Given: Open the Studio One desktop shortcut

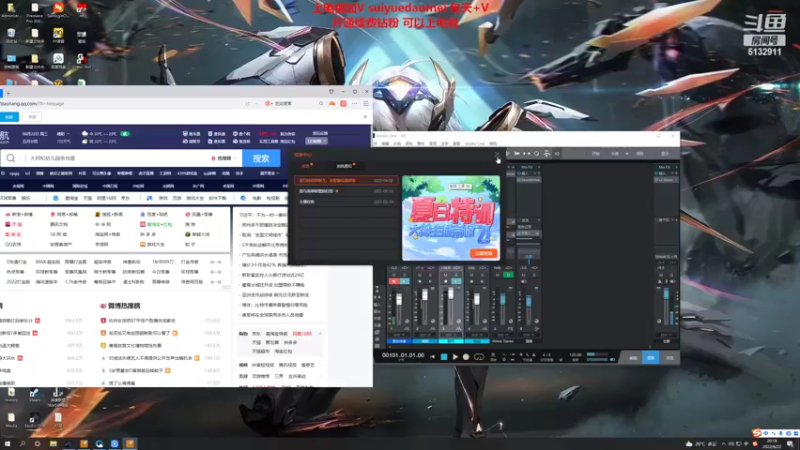Looking at the screenshot, I should [x=34, y=421].
